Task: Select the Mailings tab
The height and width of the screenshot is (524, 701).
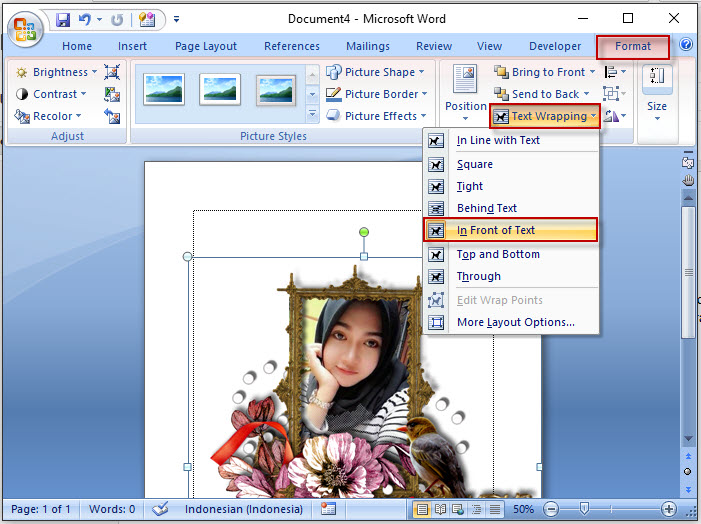Action: tap(367, 46)
